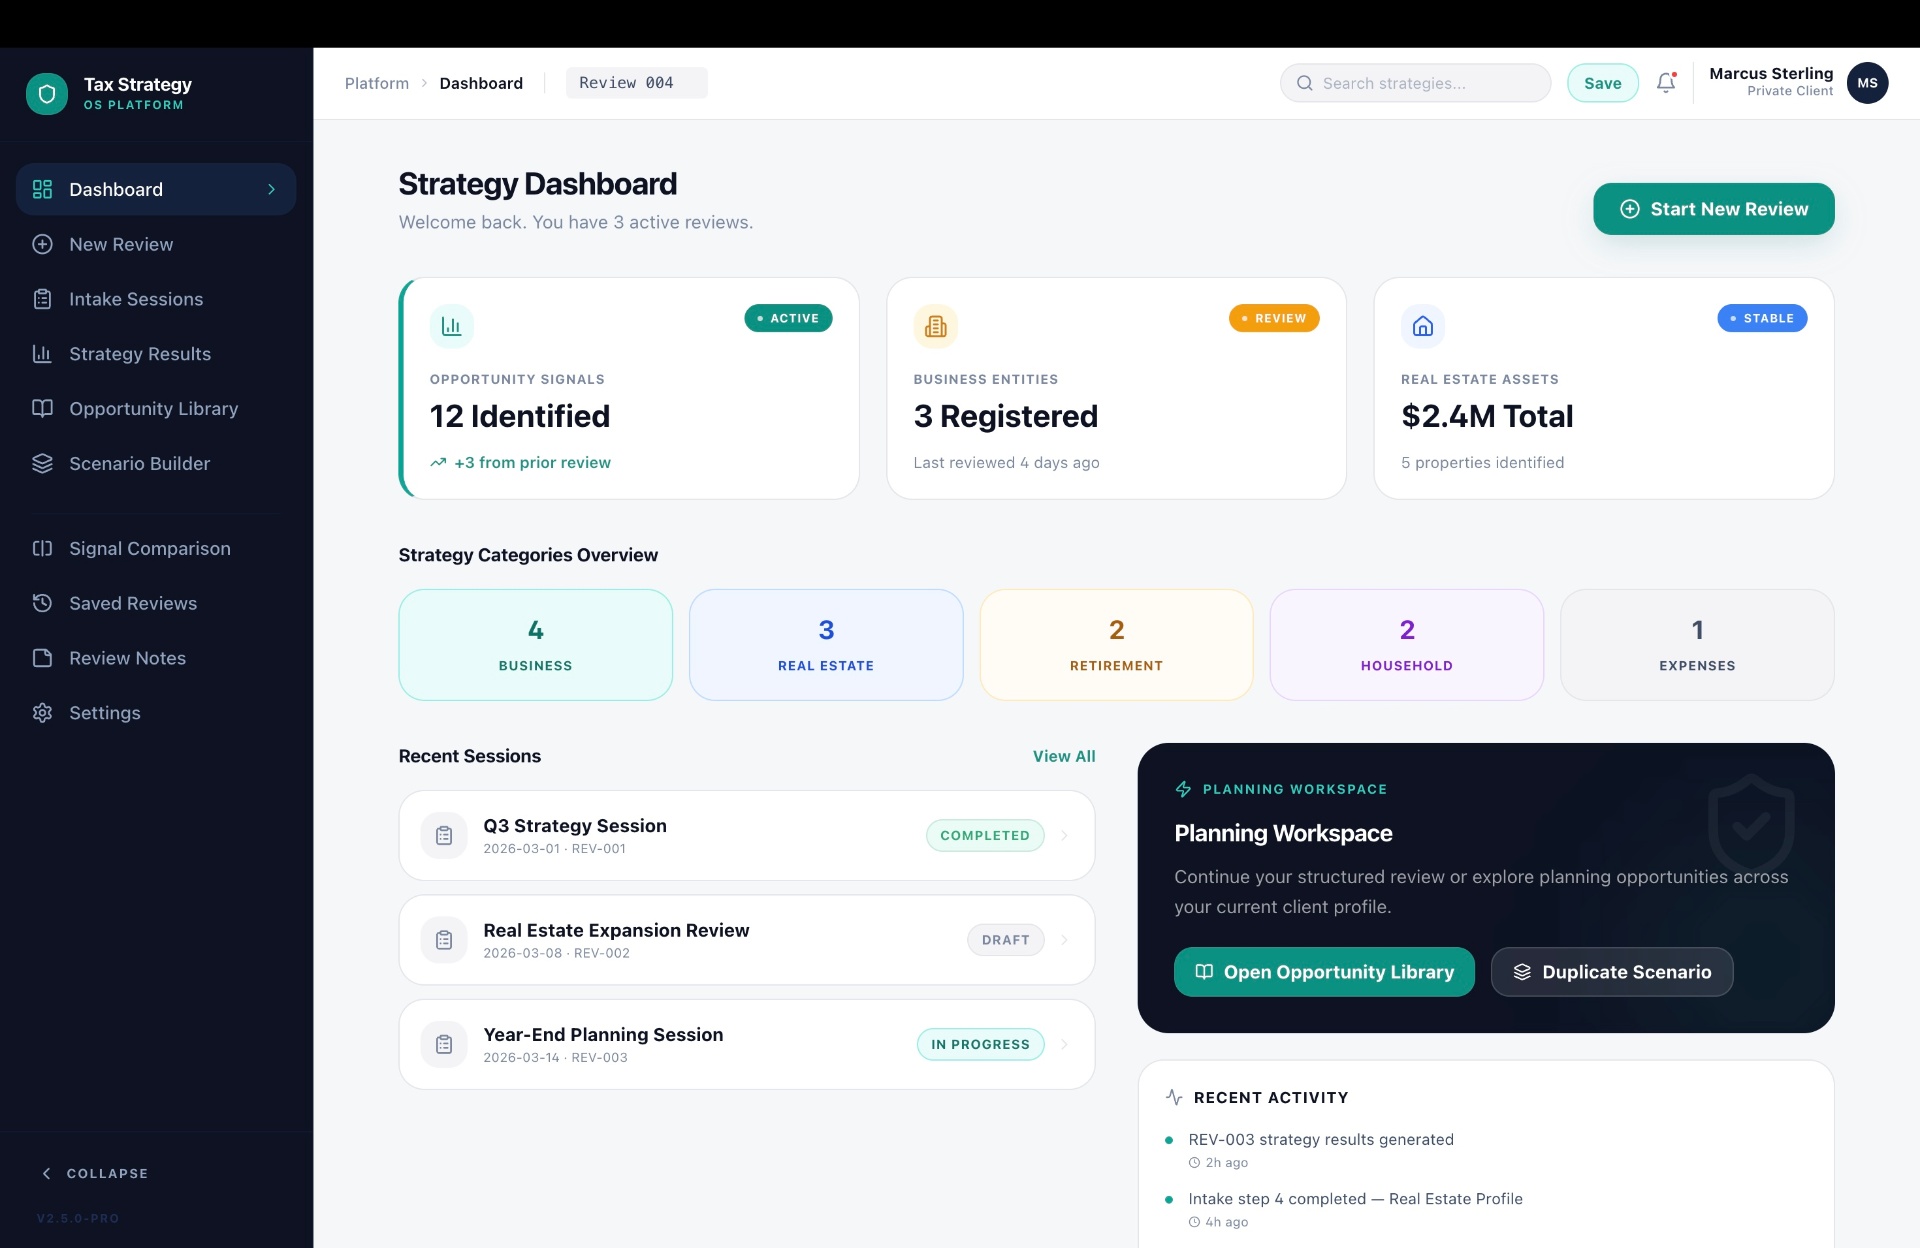The width and height of the screenshot is (1920, 1248).
Task: Click the Duplicate Scenario button
Action: [x=1612, y=972]
